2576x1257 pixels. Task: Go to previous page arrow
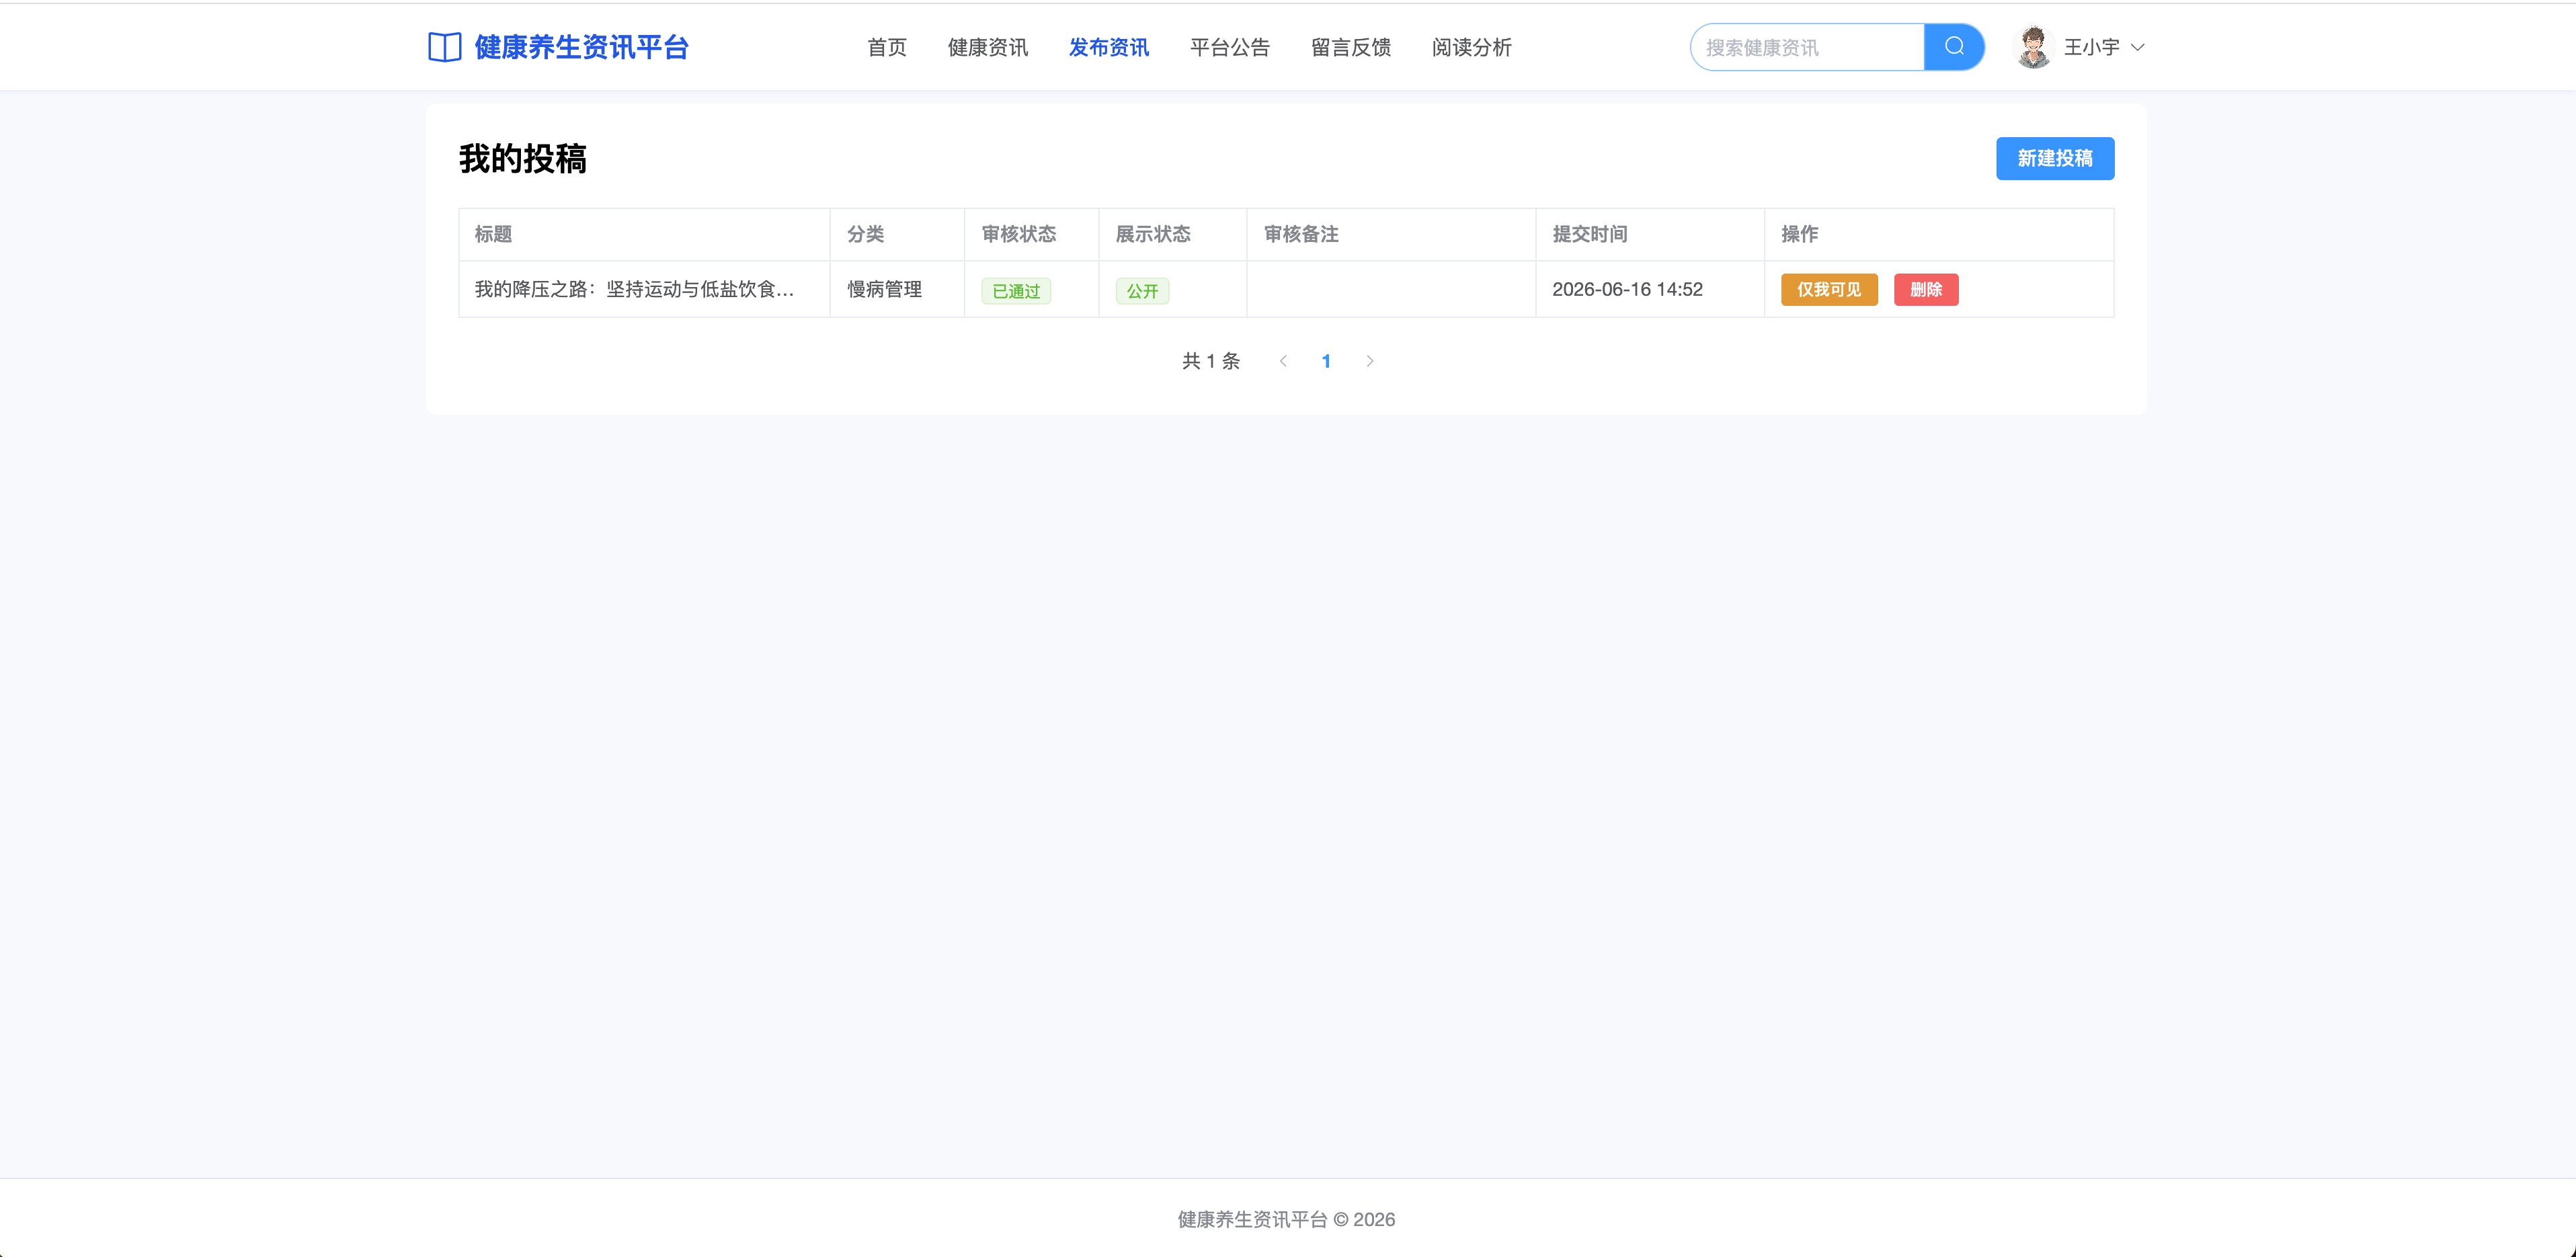pos(1283,361)
